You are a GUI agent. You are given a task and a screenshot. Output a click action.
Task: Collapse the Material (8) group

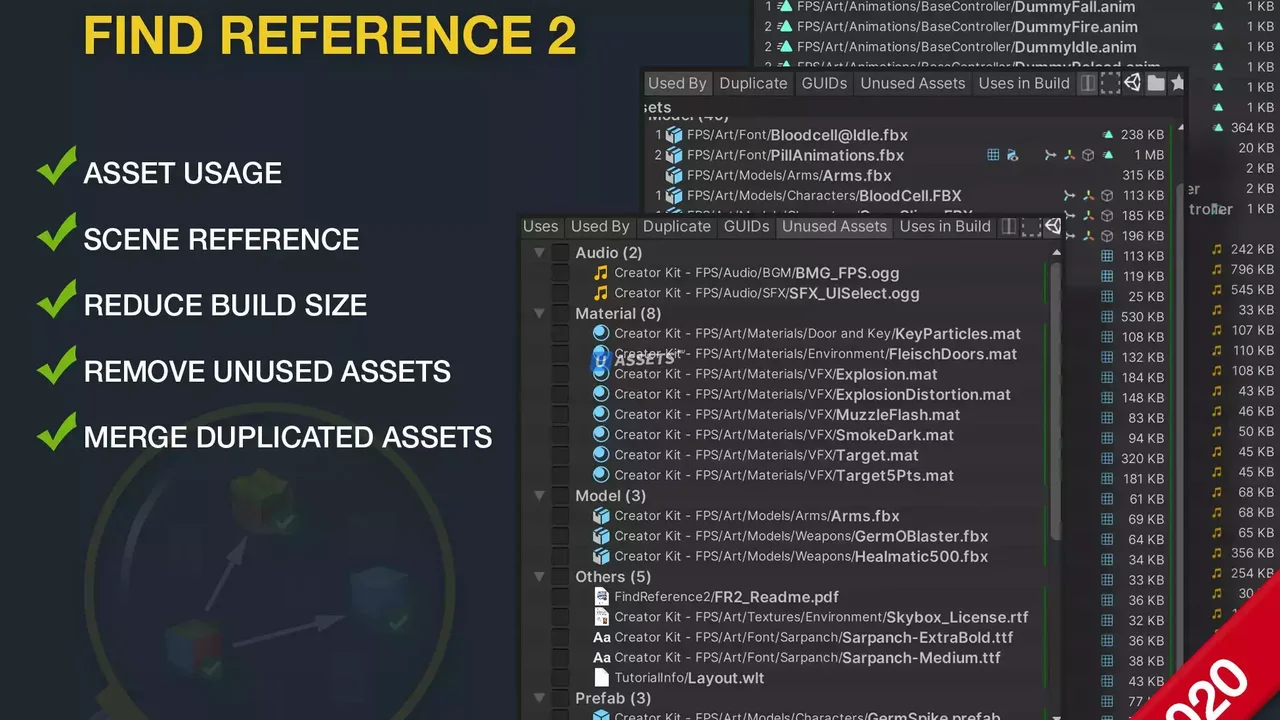(x=539, y=313)
